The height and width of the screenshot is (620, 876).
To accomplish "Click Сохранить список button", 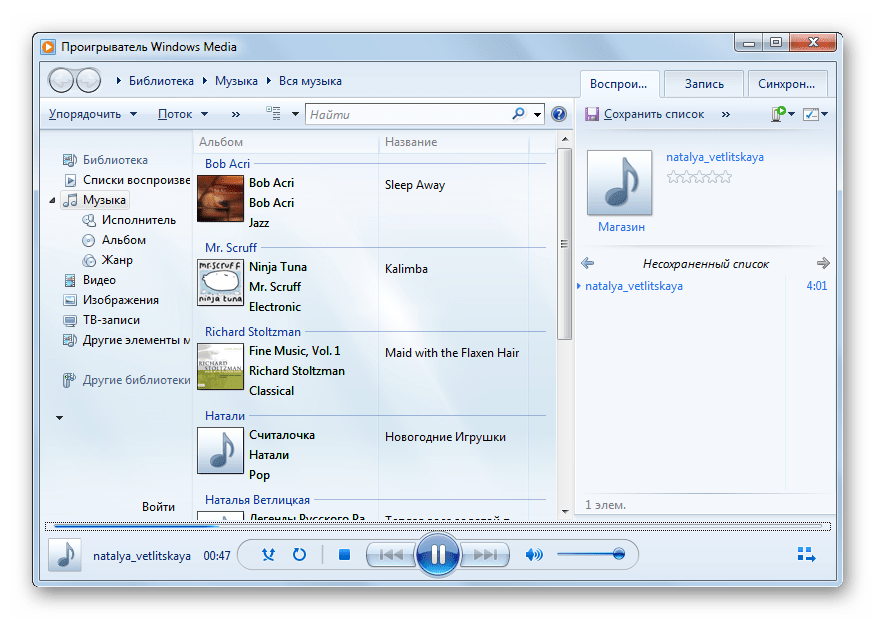I will [645, 114].
